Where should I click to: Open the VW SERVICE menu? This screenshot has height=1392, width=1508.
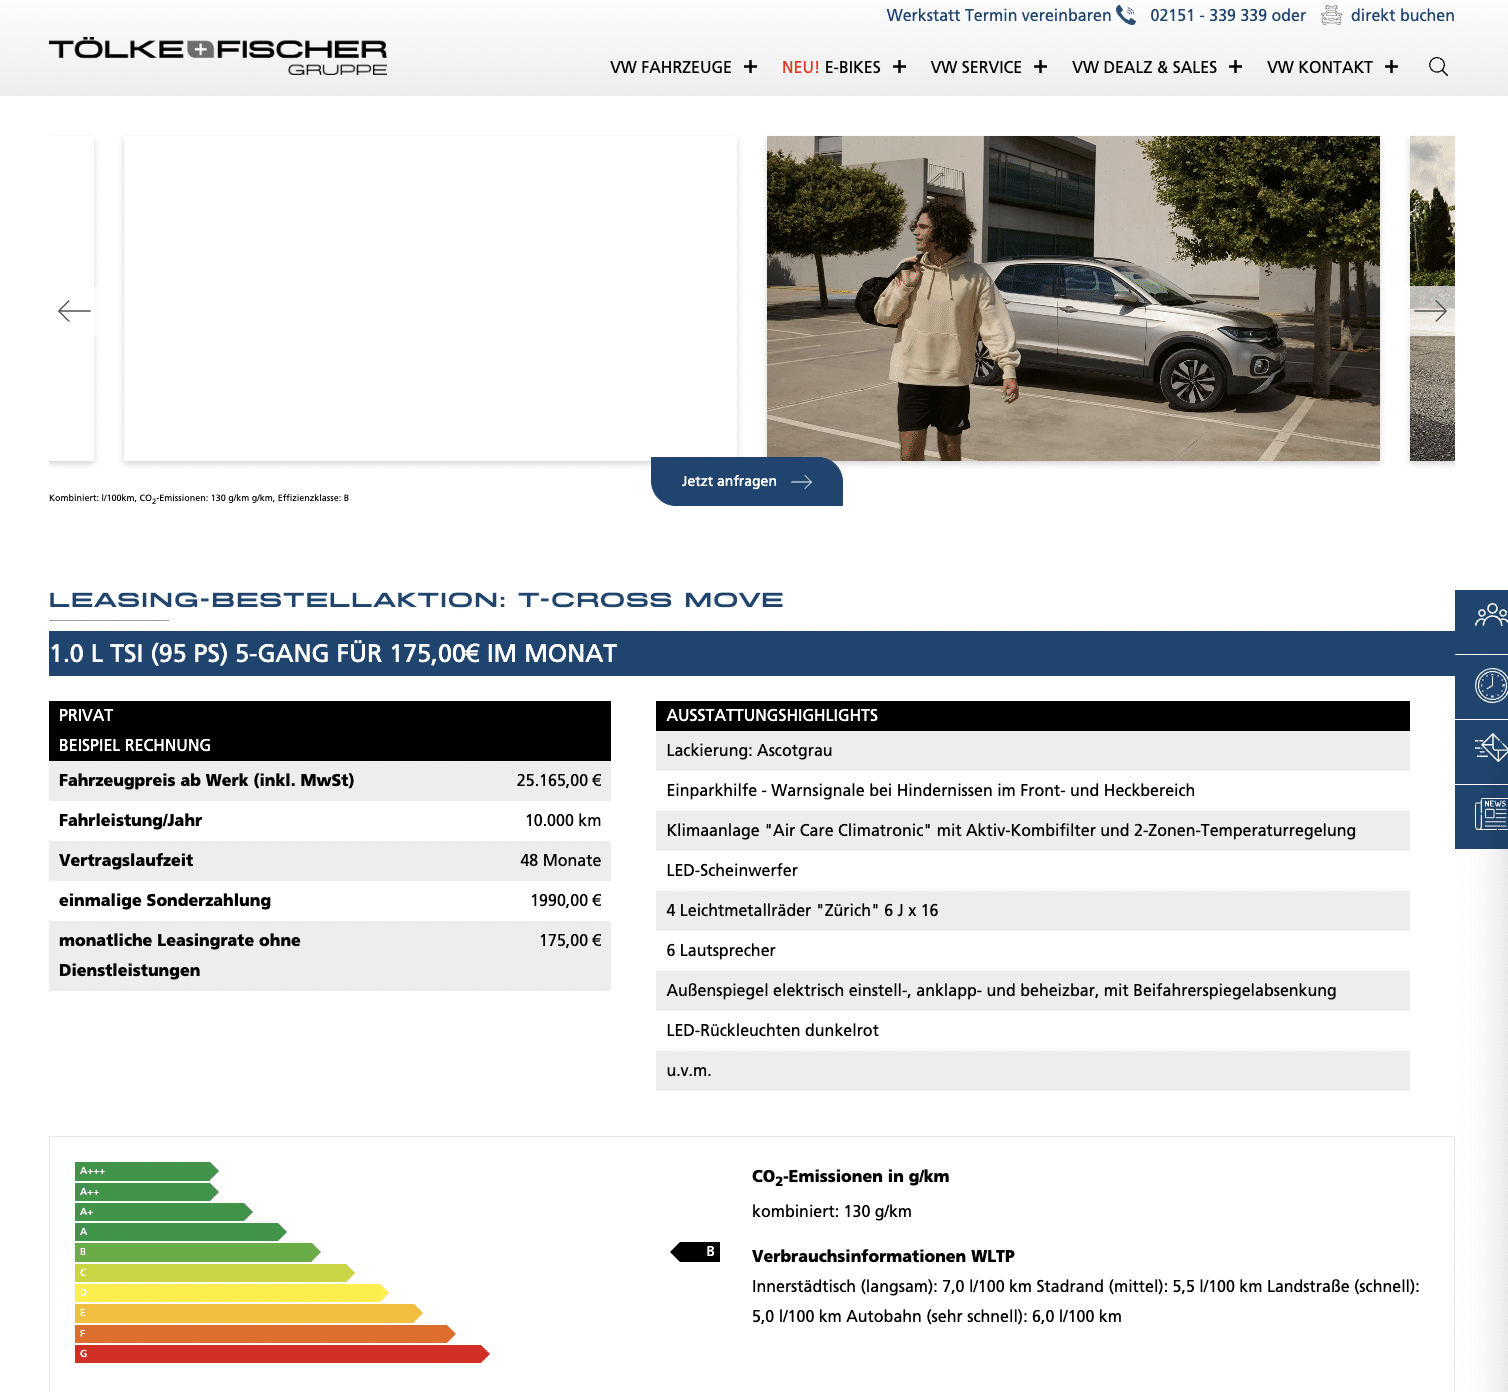976,67
